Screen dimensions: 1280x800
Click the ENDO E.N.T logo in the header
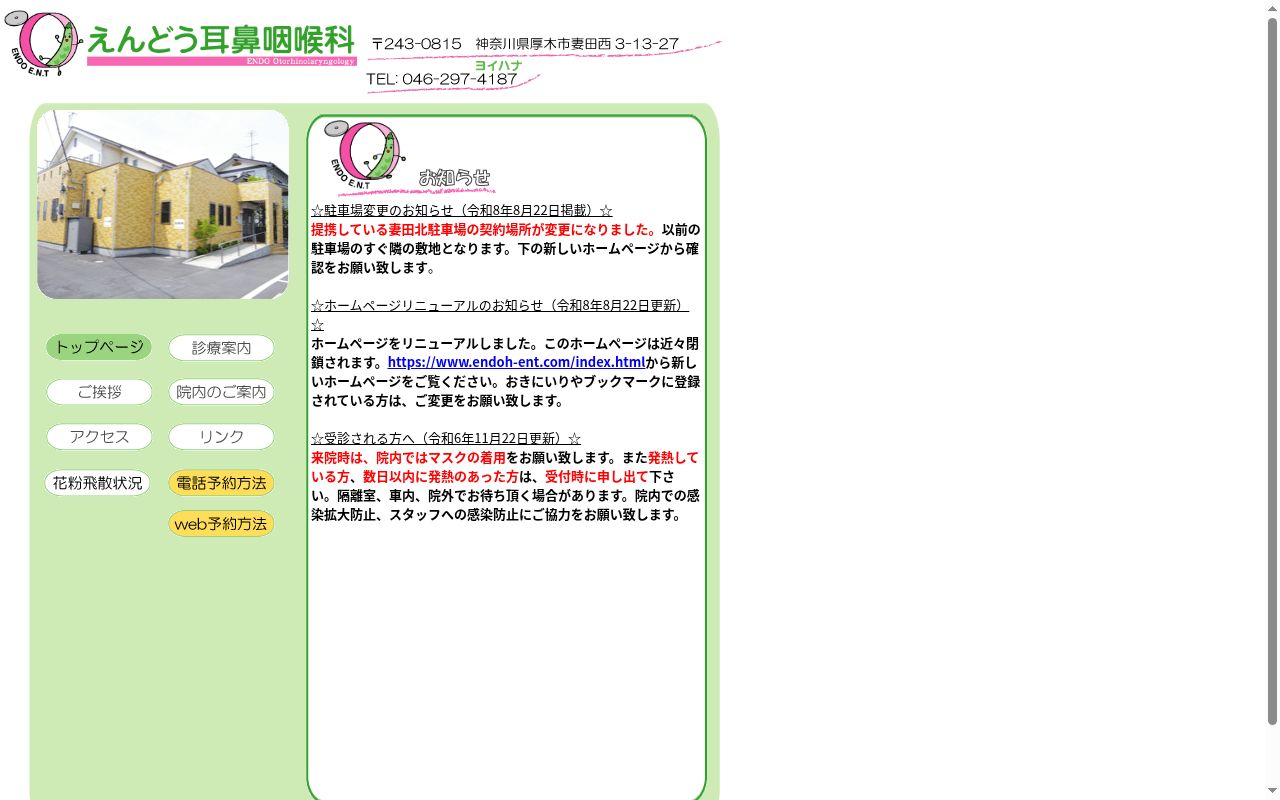[43, 44]
